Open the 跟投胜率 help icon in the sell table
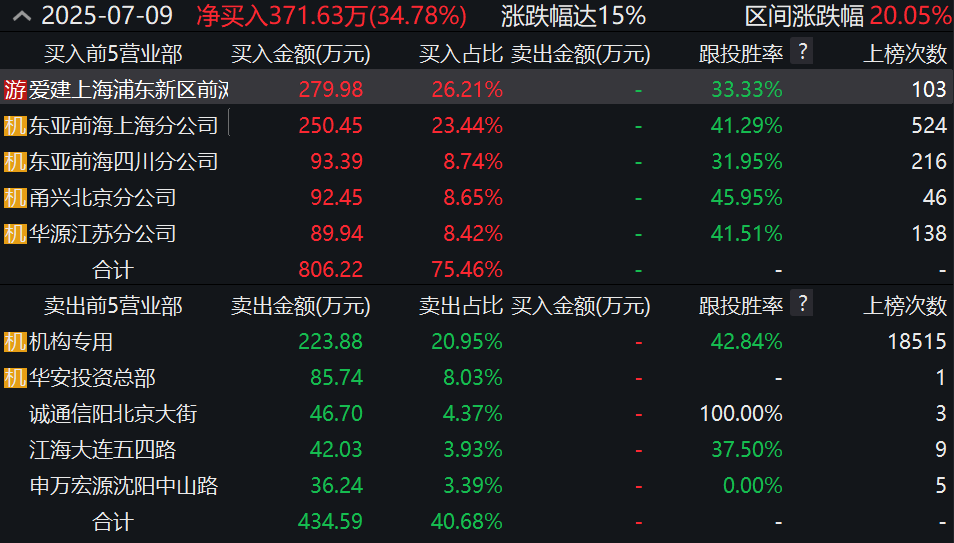This screenshot has width=954, height=543. coord(801,304)
